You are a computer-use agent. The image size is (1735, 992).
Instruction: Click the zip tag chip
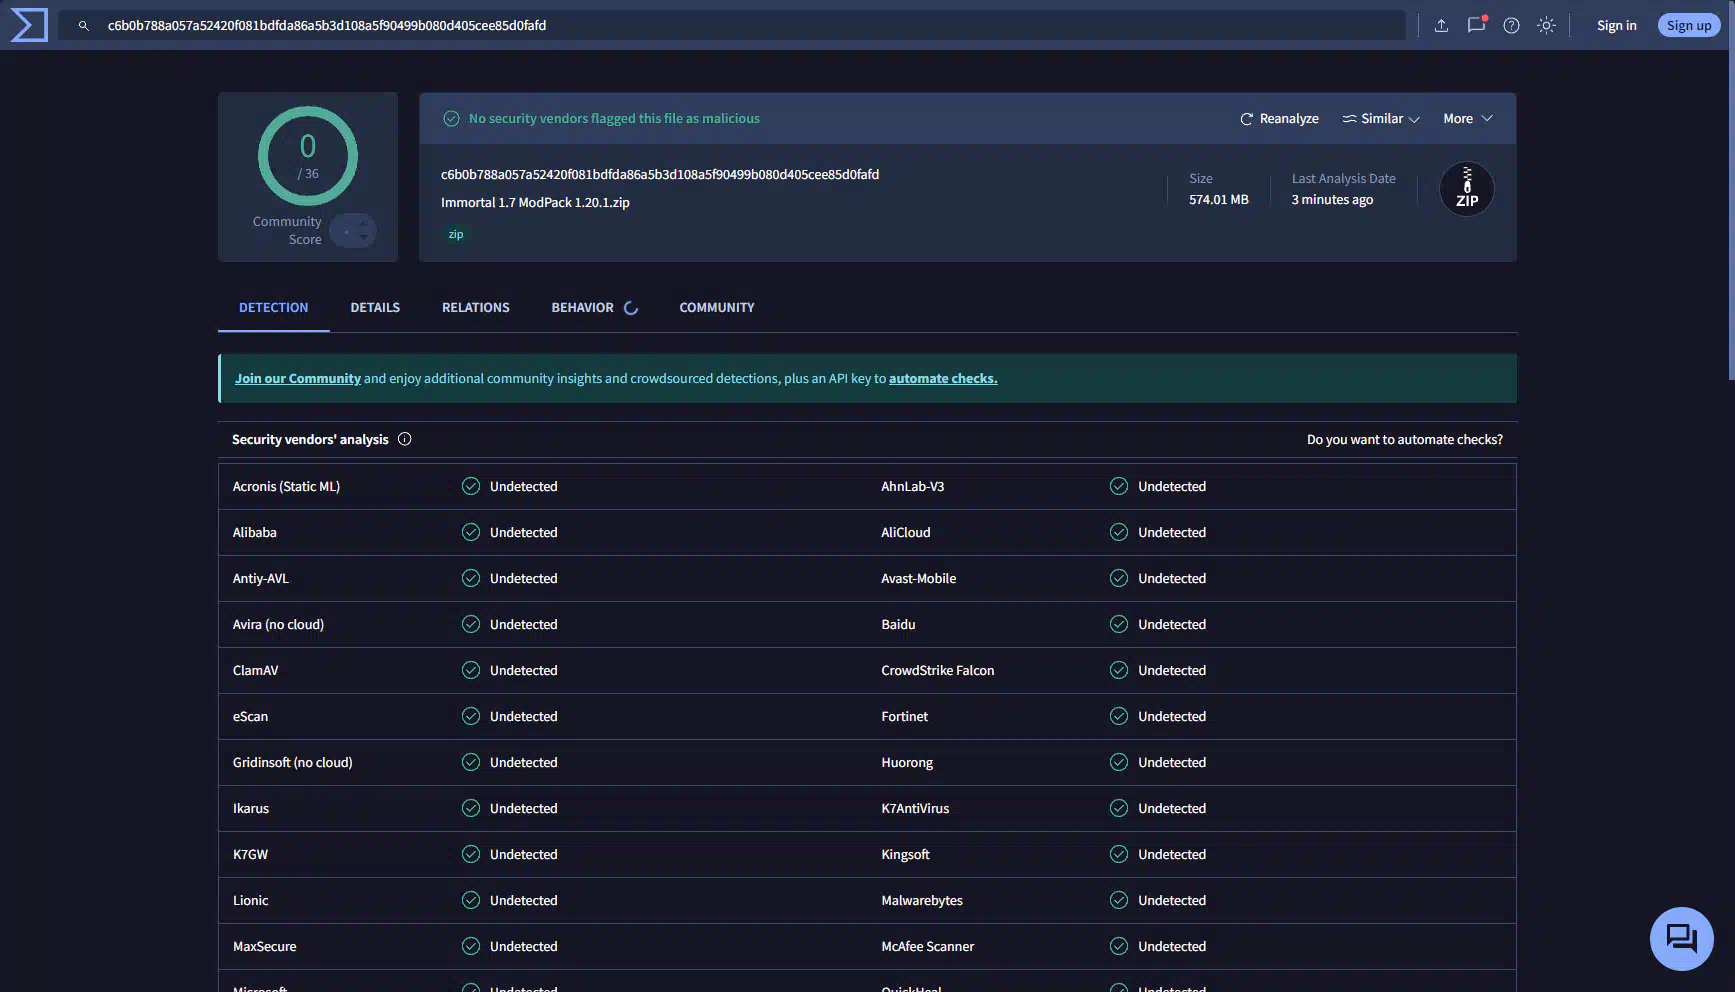456,234
